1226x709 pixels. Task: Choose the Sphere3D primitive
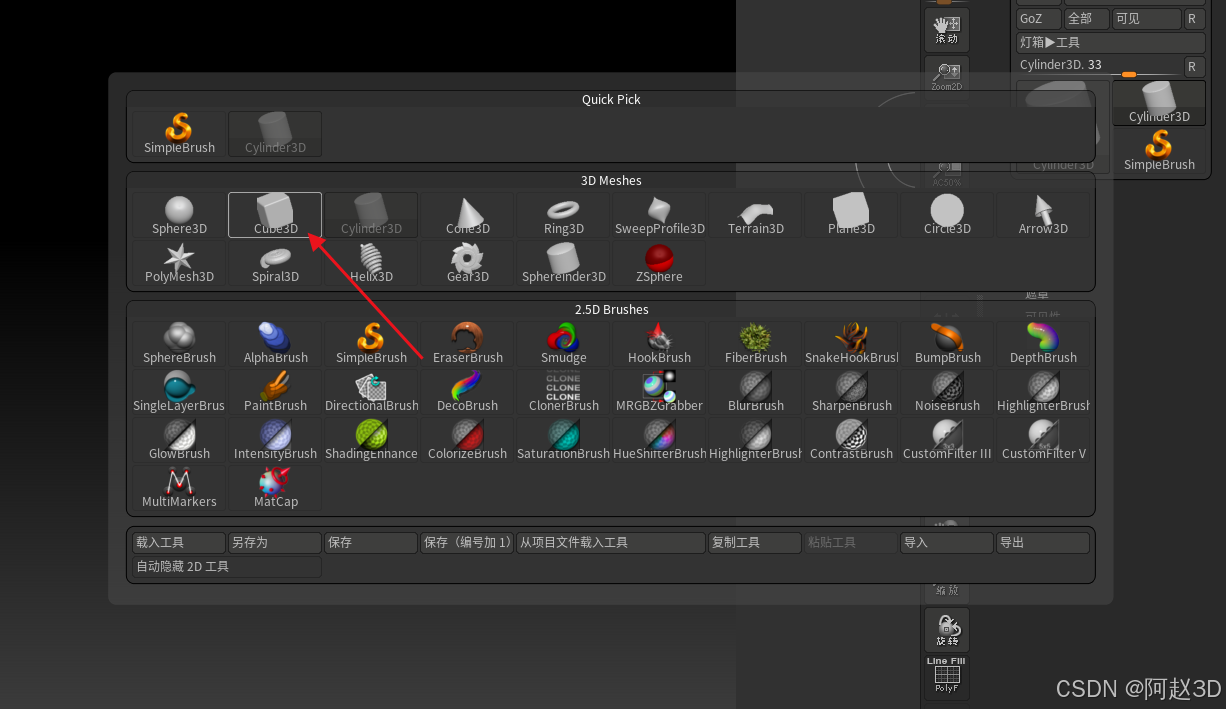(x=179, y=215)
